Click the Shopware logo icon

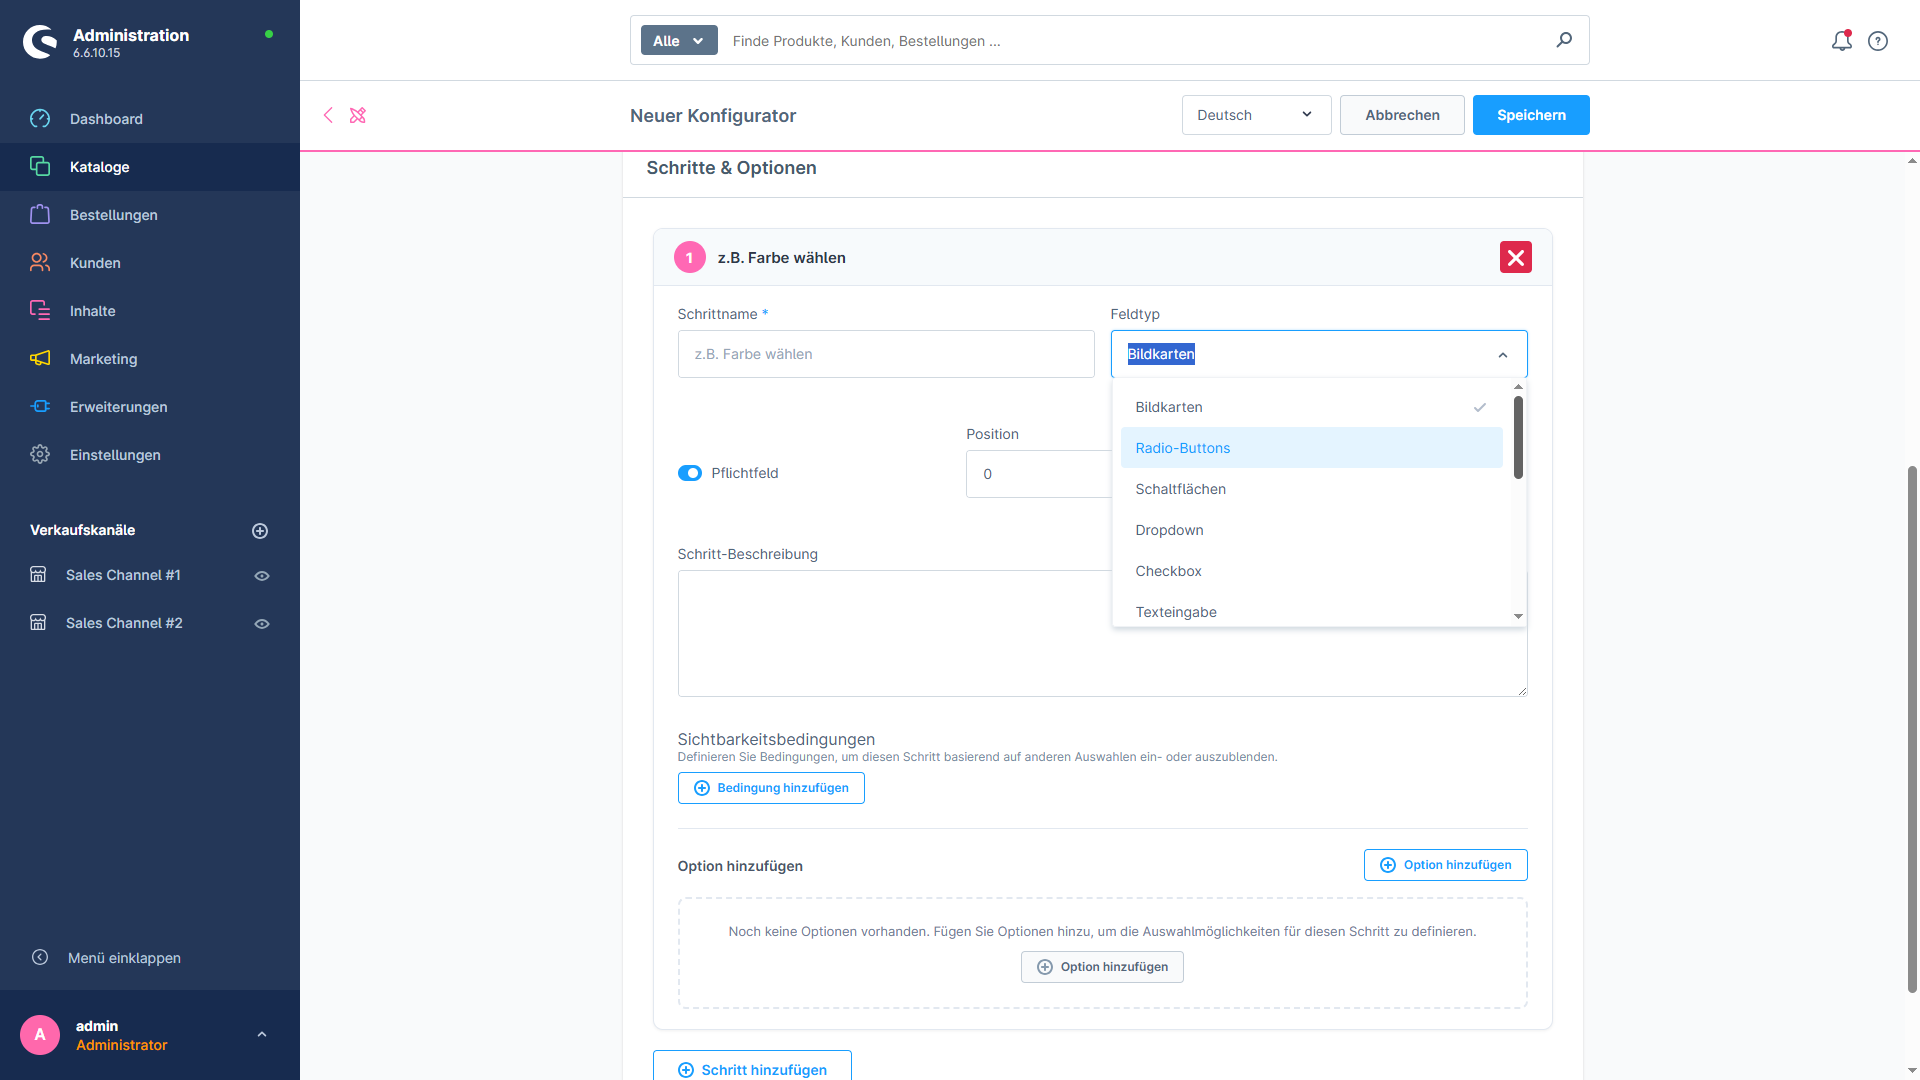(40, 42)
